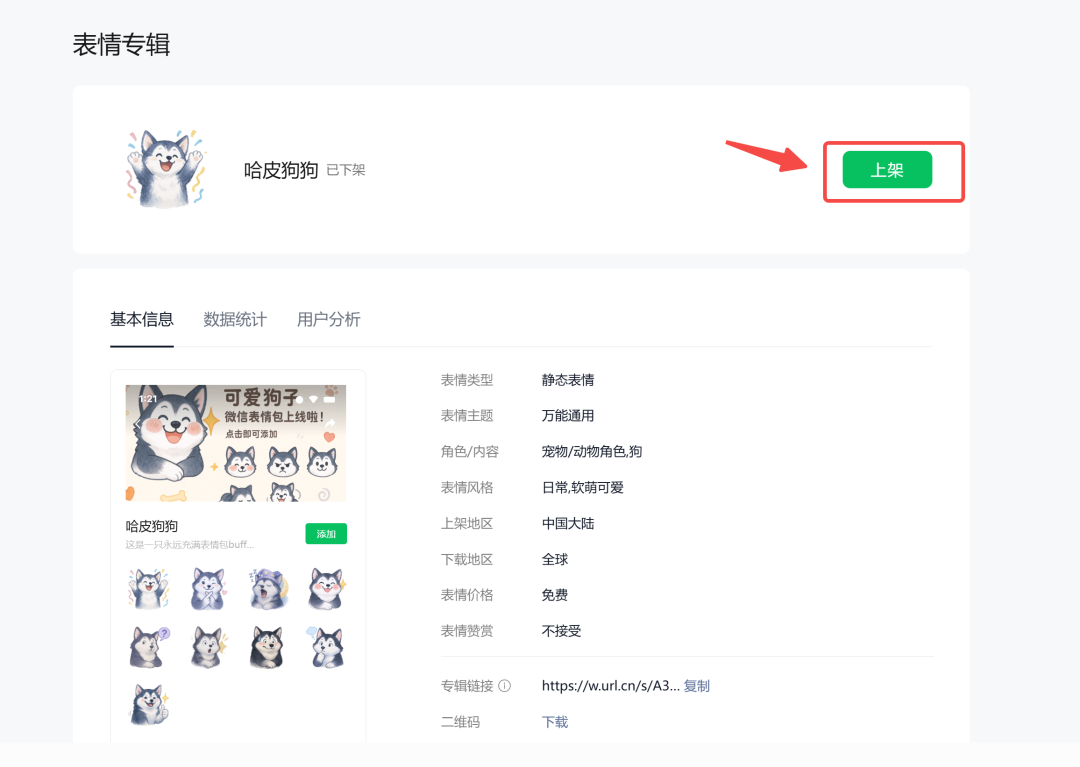Click the 万能通用 theme value
Screen dimensions: 1080x767
tap(568, 416)
